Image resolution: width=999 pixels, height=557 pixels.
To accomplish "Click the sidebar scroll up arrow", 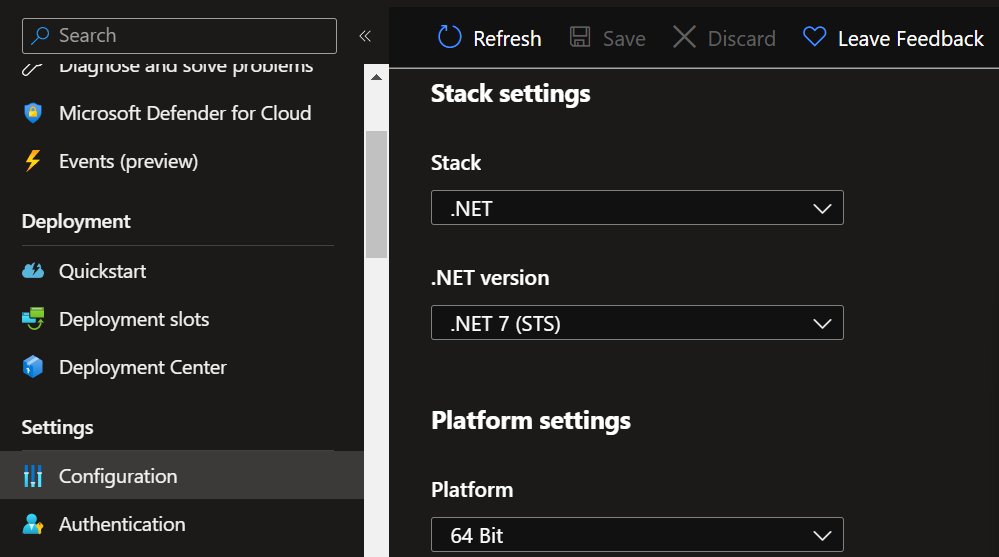I will (x=377, y=77).
